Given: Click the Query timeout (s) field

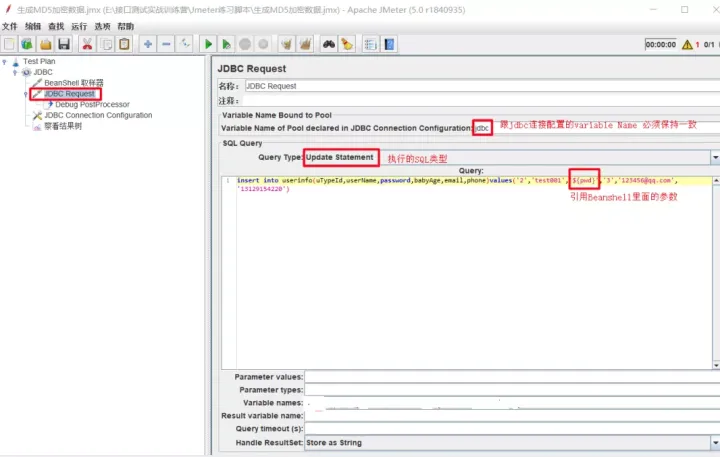Looking at the screenshot, I should (x=512, y=429).
